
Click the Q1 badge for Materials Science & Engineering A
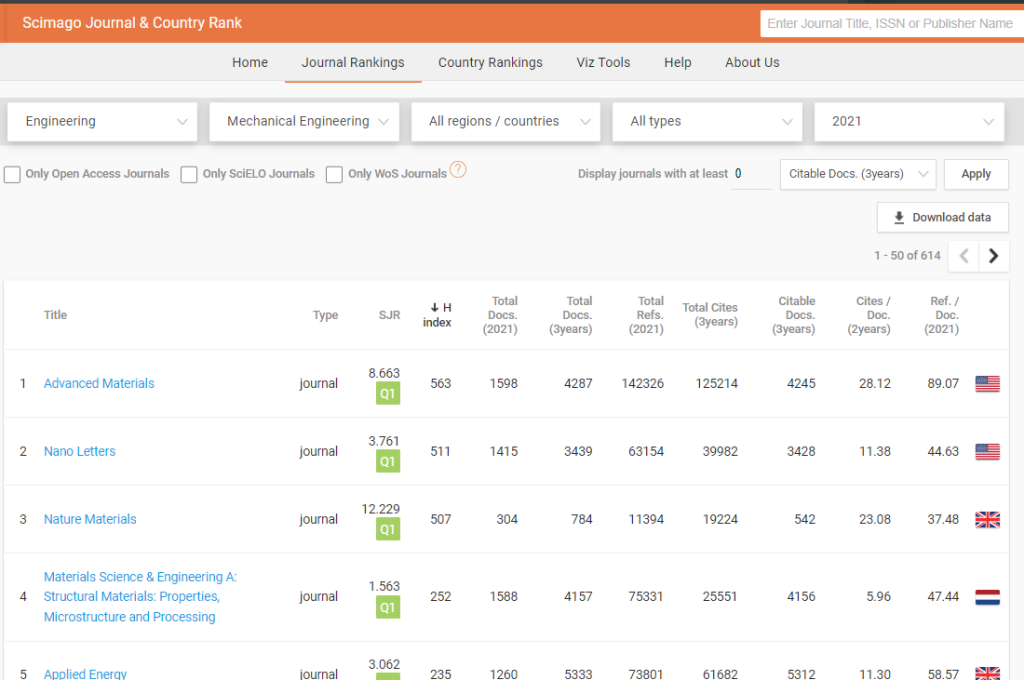(388, 607)
